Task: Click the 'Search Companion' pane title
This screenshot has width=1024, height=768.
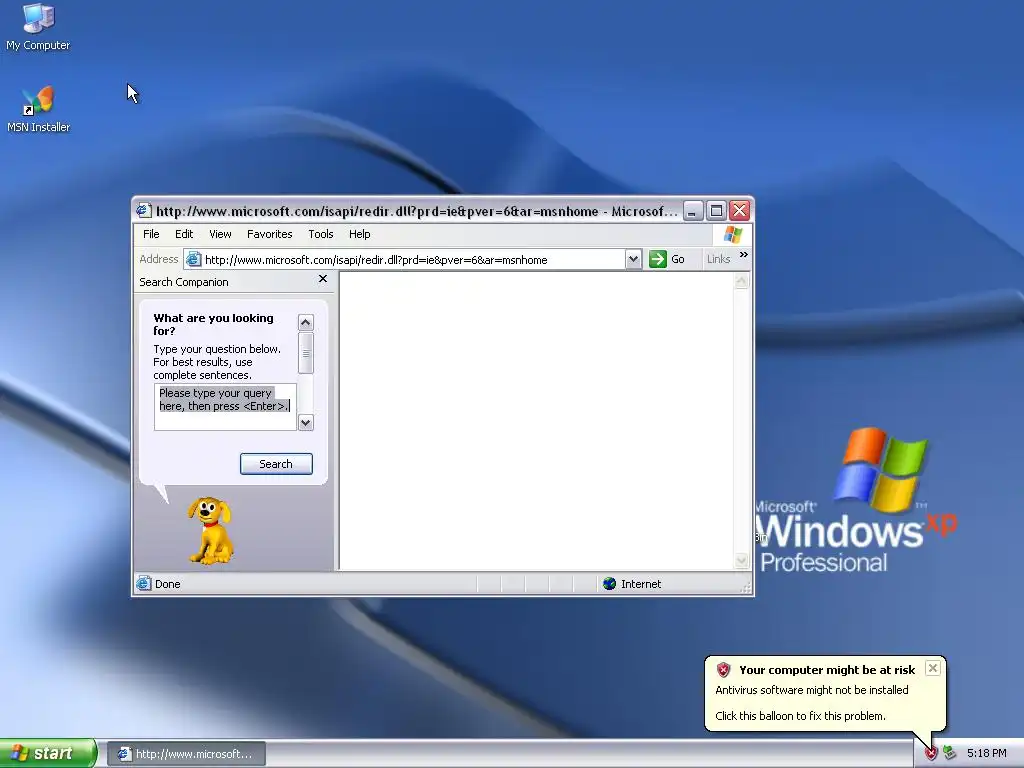Action: pos(184,282)
